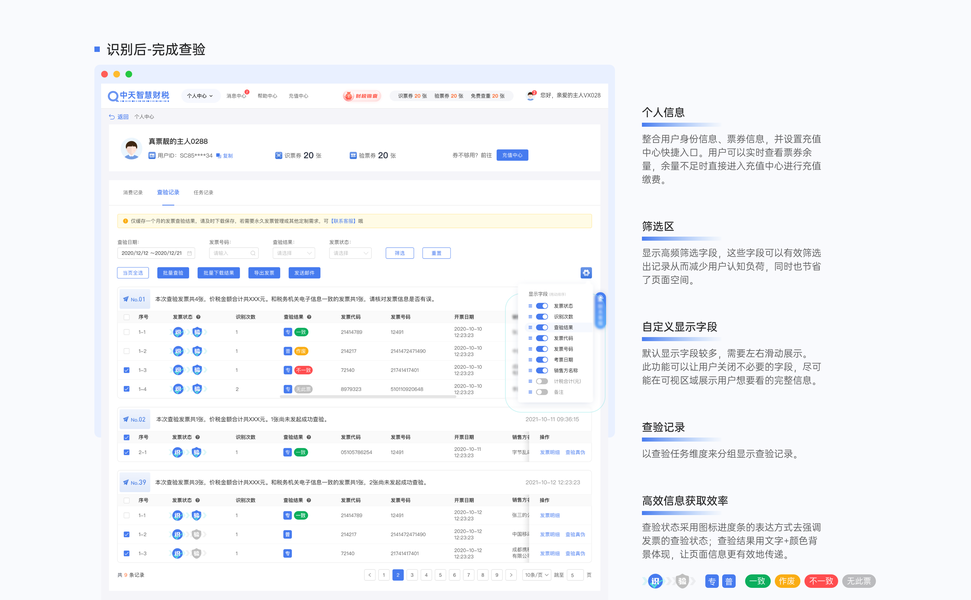The width and height of the screenshot is (971, 600).
Task: Uncheck row 2-1 checkbox in No.02 table
Action: [x=126, y=453]
